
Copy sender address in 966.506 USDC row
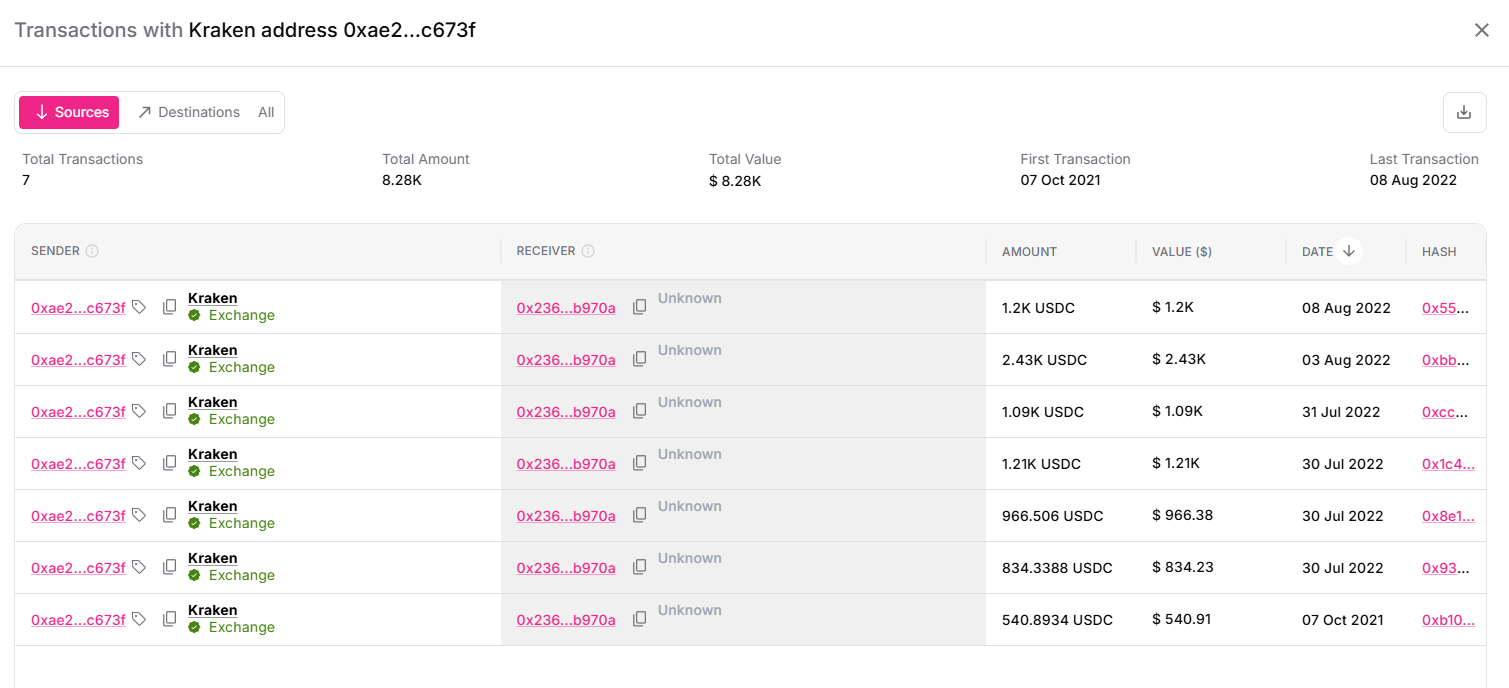[x=170, y=515]
